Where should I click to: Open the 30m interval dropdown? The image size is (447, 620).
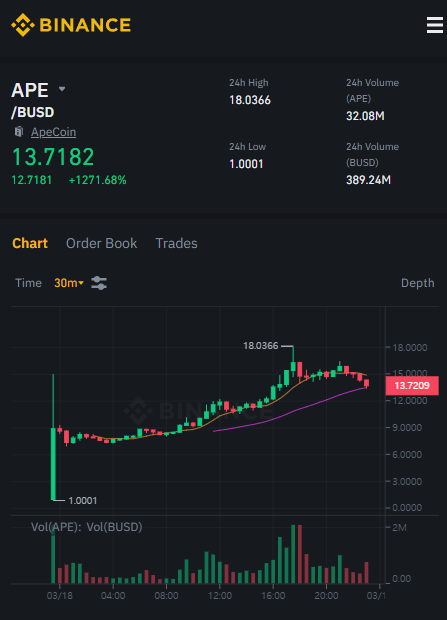pyautogui.click(x=69, y=283)
